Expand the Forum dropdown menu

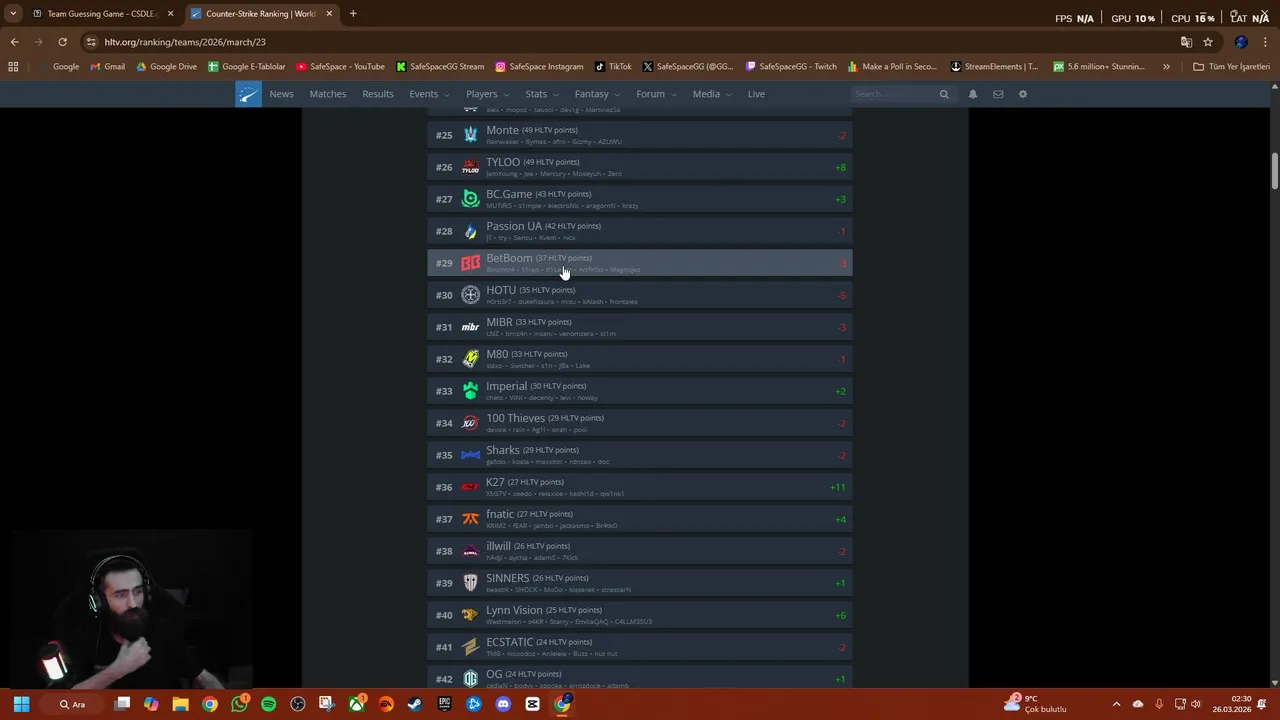[656, 94]
